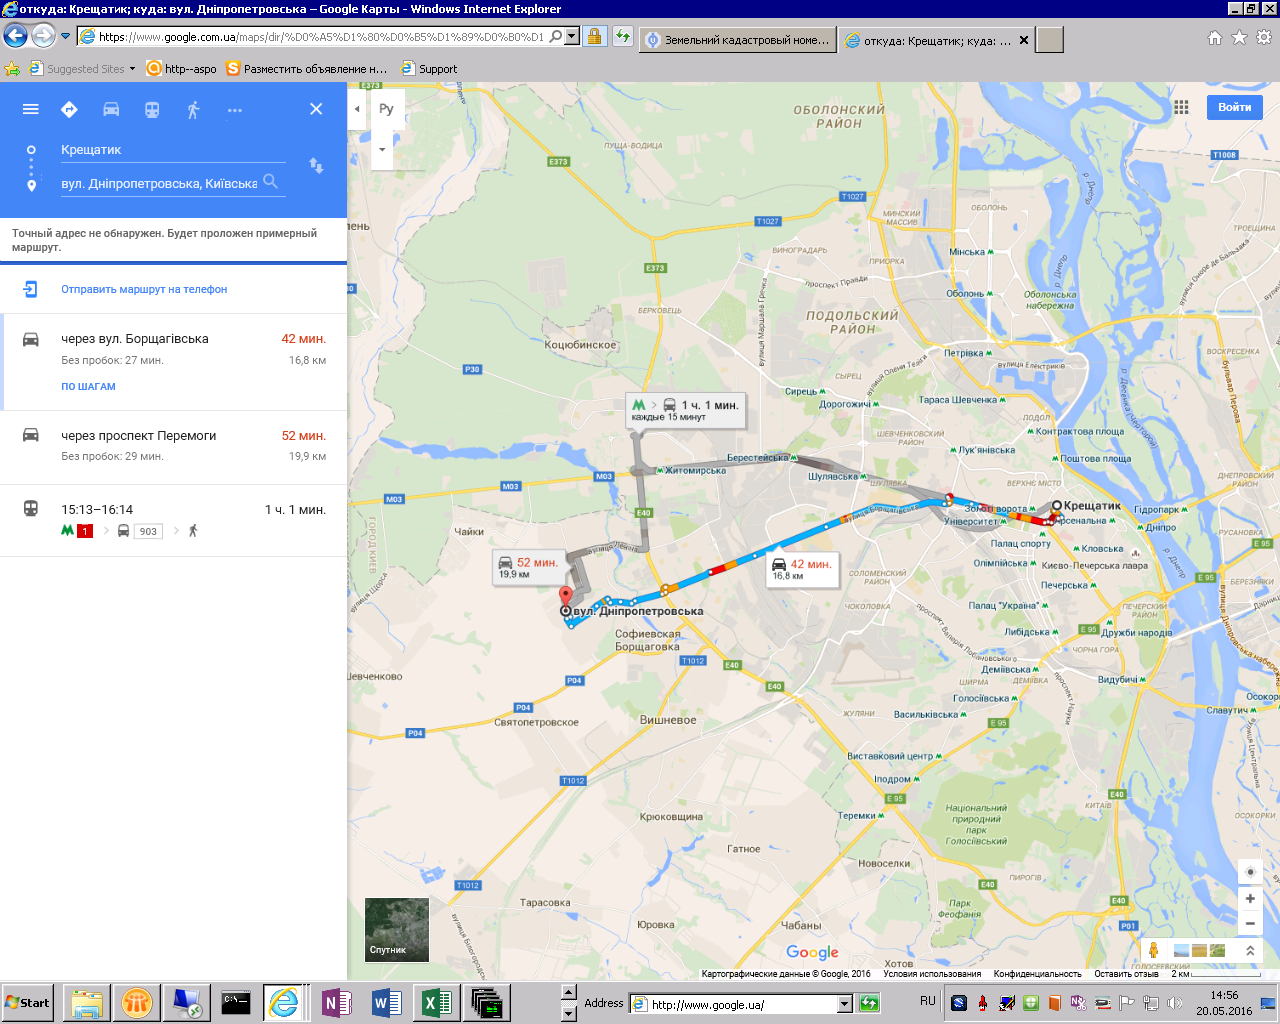Click the address bar lock security icon
The width and height of the screenshot is (1280, 1024).
pos(594,37)
